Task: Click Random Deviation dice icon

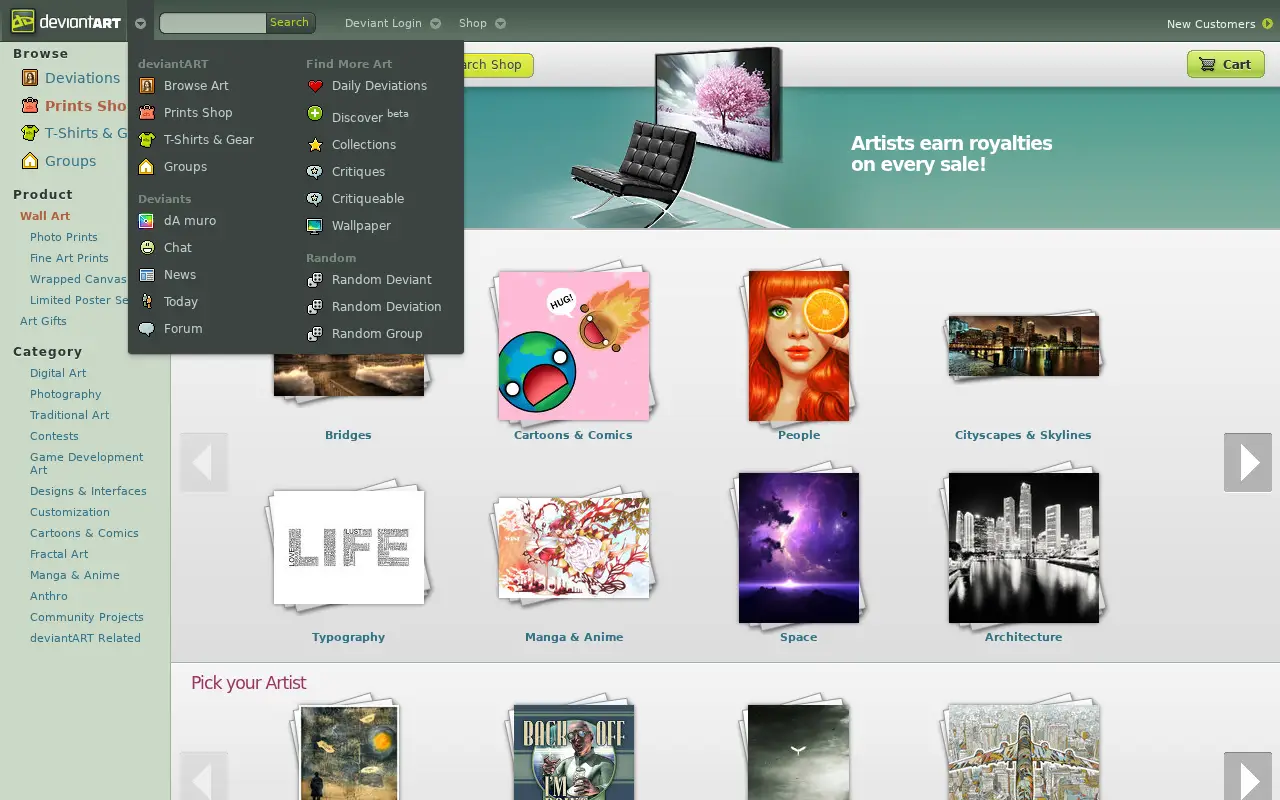Action: click(315, 307)
